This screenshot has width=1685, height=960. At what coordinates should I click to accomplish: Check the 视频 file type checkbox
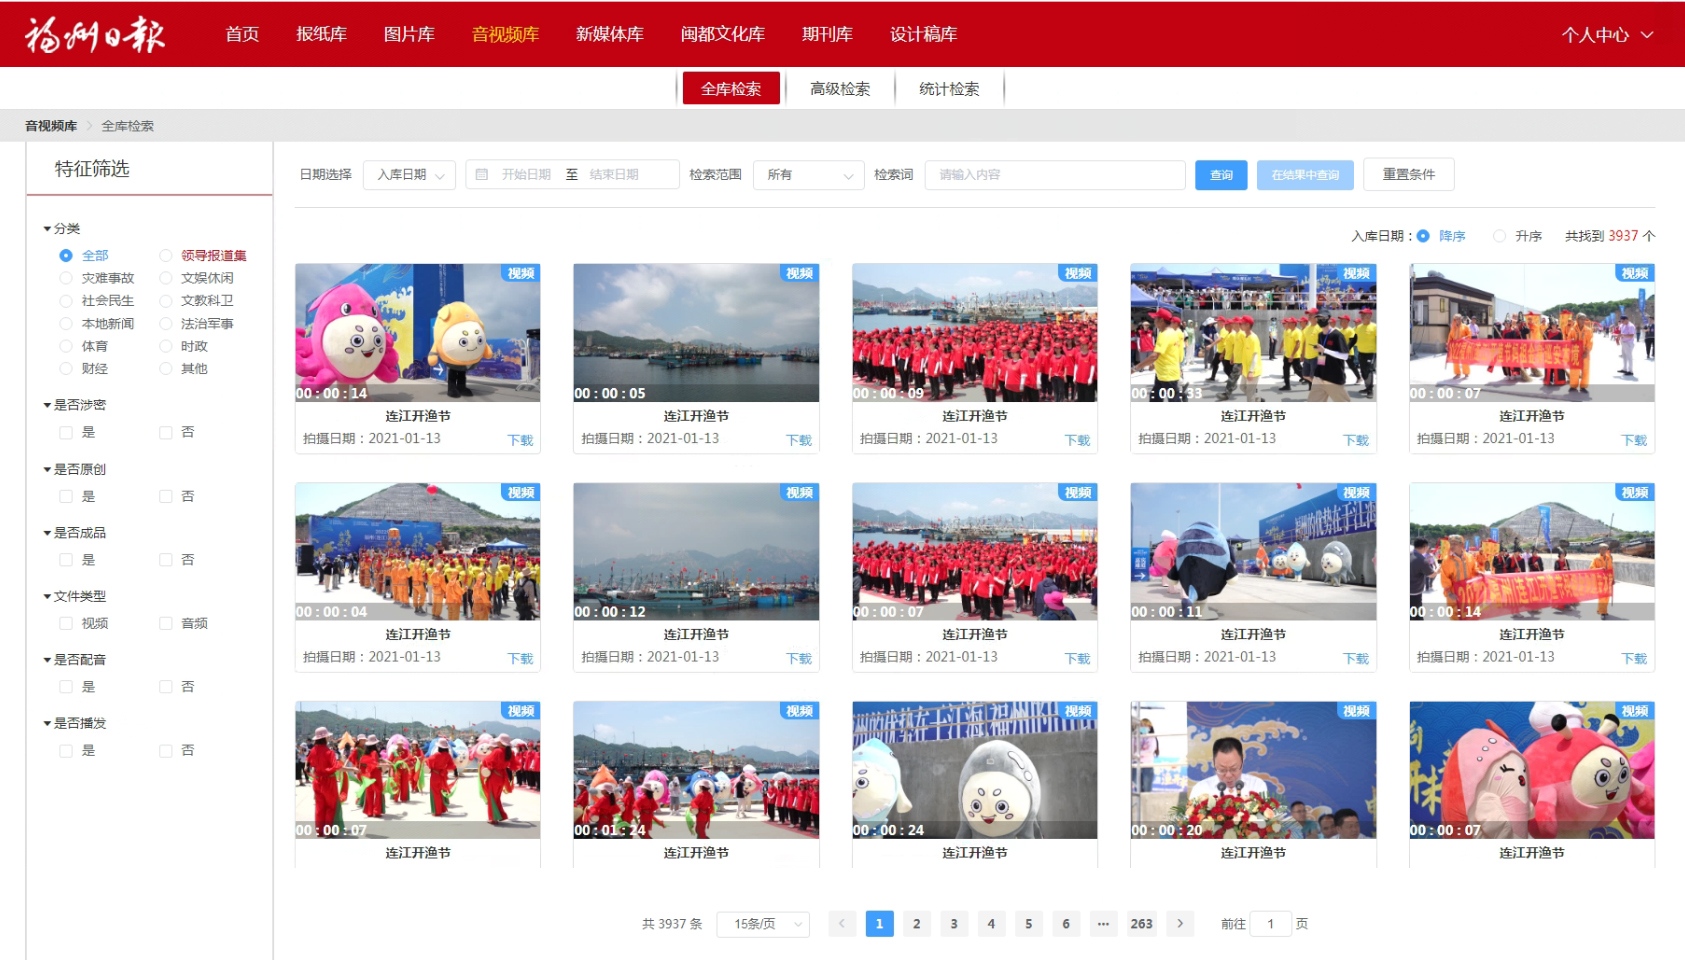point(66,624)
